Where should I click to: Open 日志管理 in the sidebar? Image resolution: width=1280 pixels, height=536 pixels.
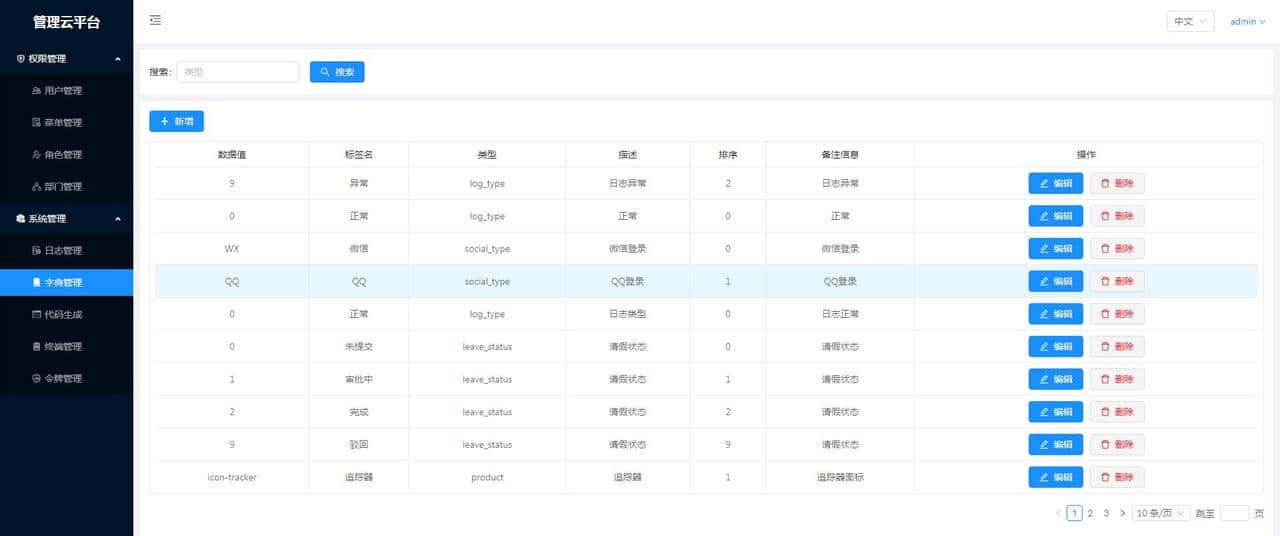(66, 251)
